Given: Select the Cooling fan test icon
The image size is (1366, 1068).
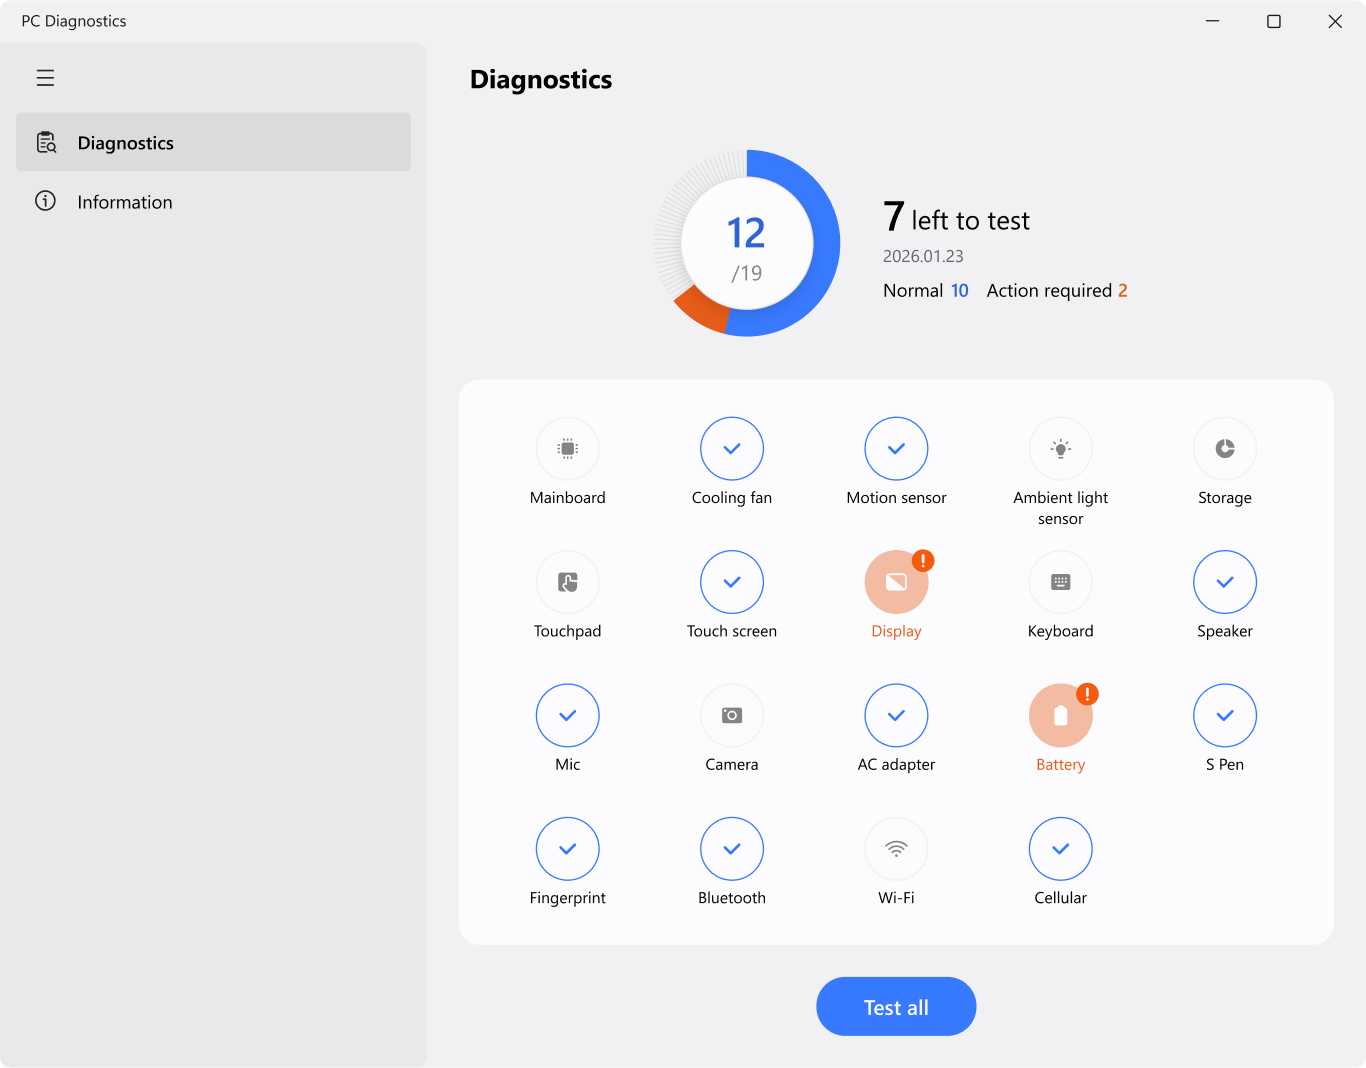Looking at the screenshot, I should [732, 448].
